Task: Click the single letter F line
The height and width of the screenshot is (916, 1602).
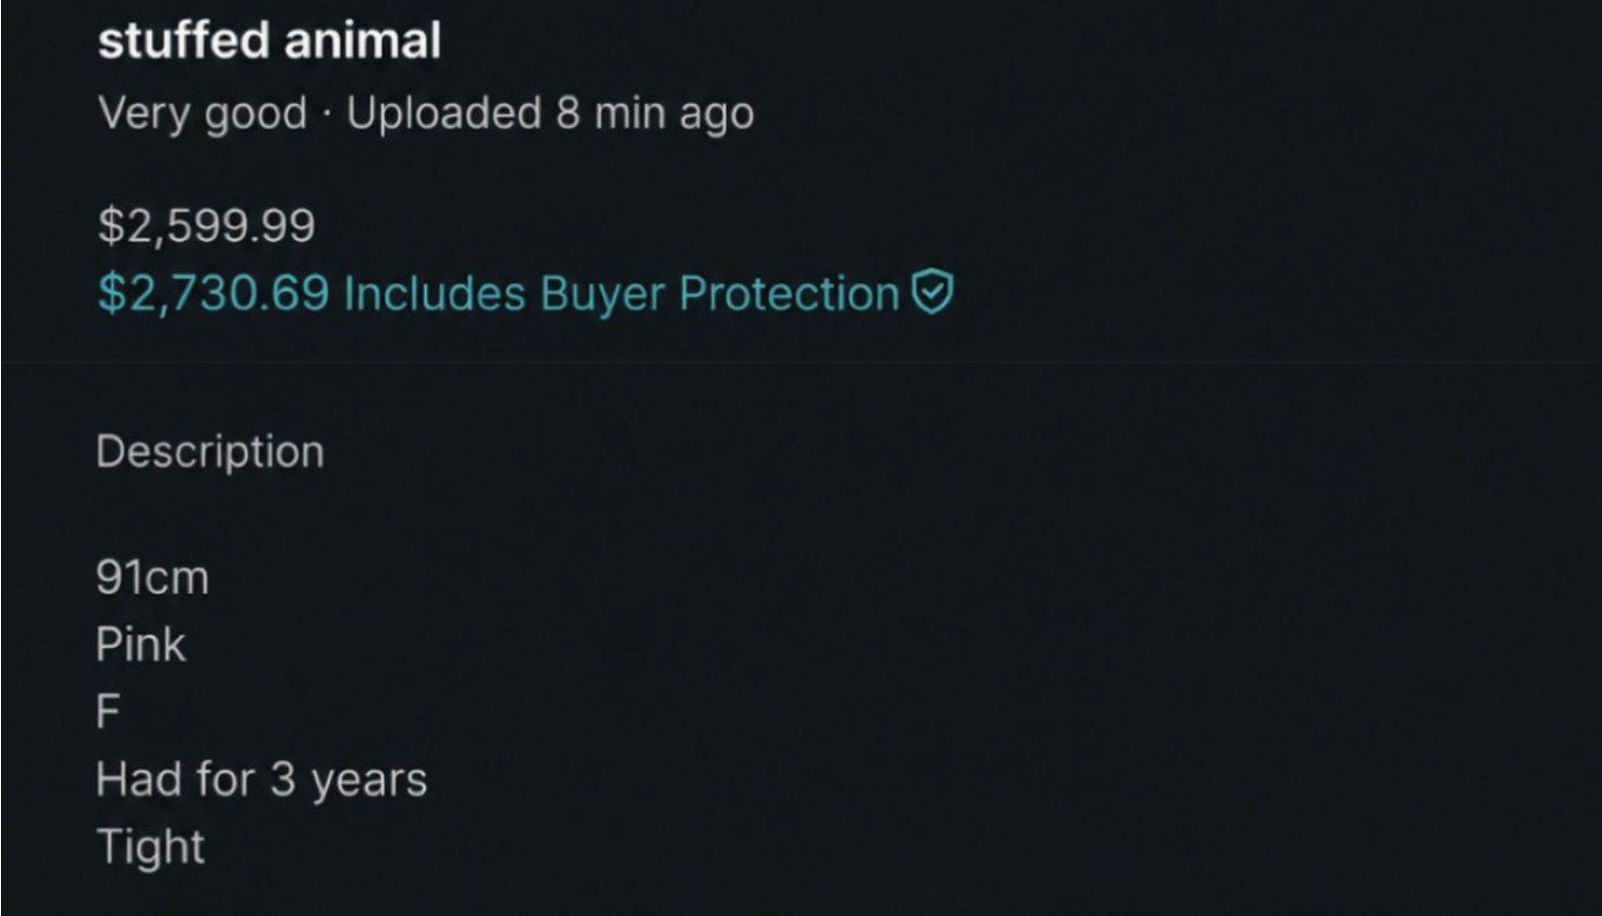Action: coord(108,712)
